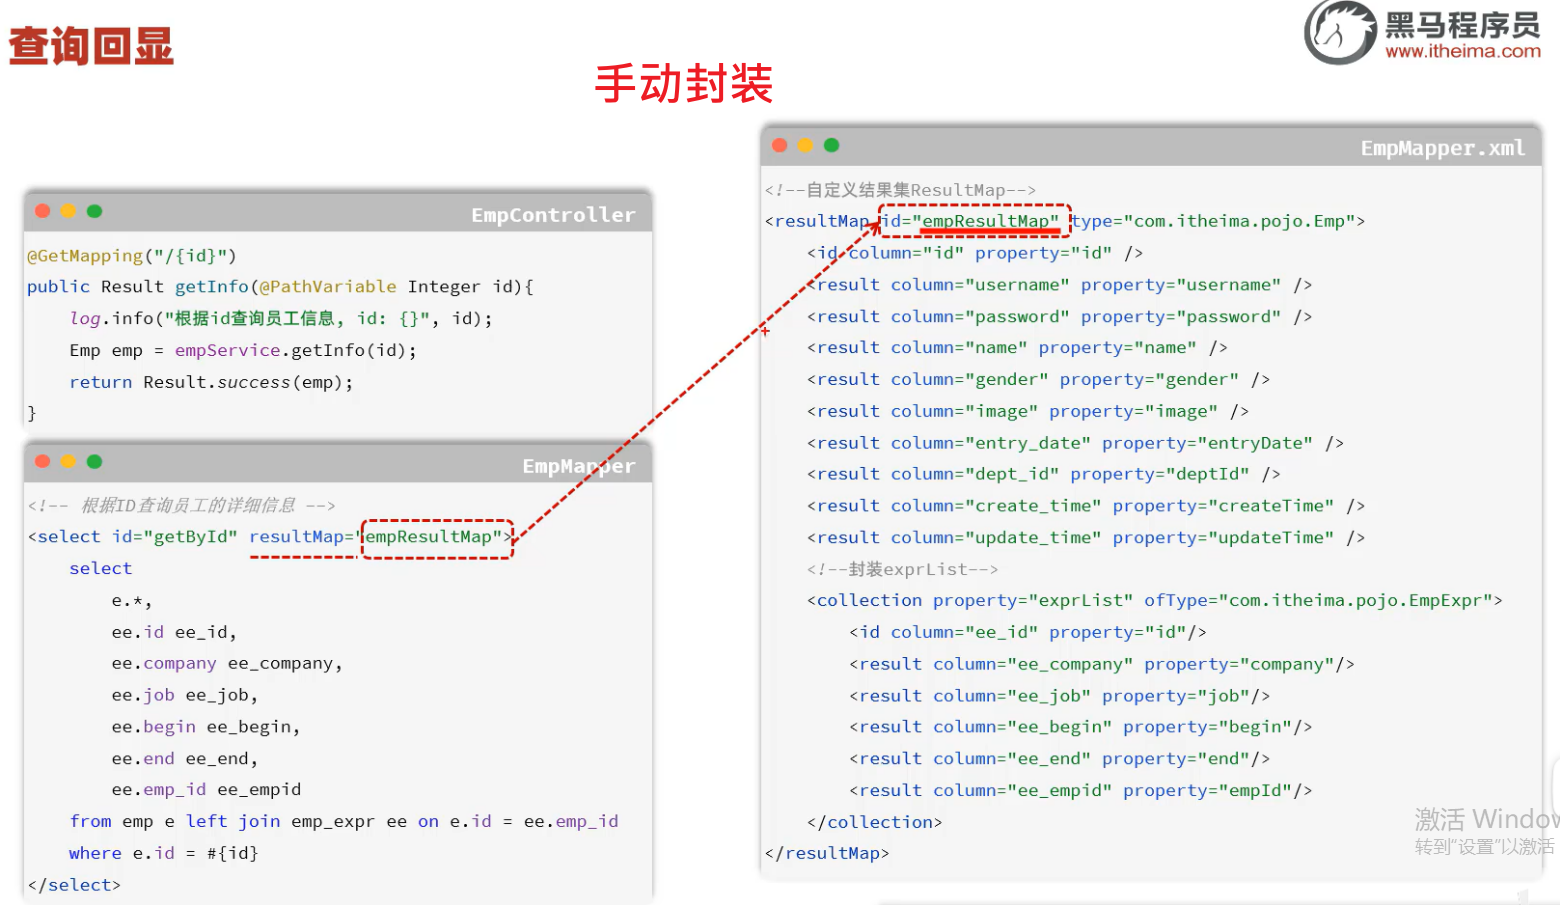The image size is (1560, 905).
Task: Click the result column="create_time" line
Action: [x=1086, y=506]
